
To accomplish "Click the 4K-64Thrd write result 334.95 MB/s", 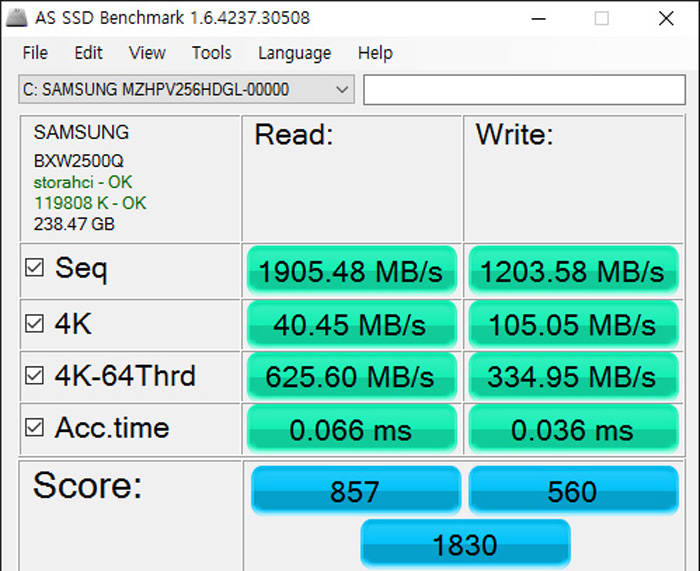I will pos(574,376).
